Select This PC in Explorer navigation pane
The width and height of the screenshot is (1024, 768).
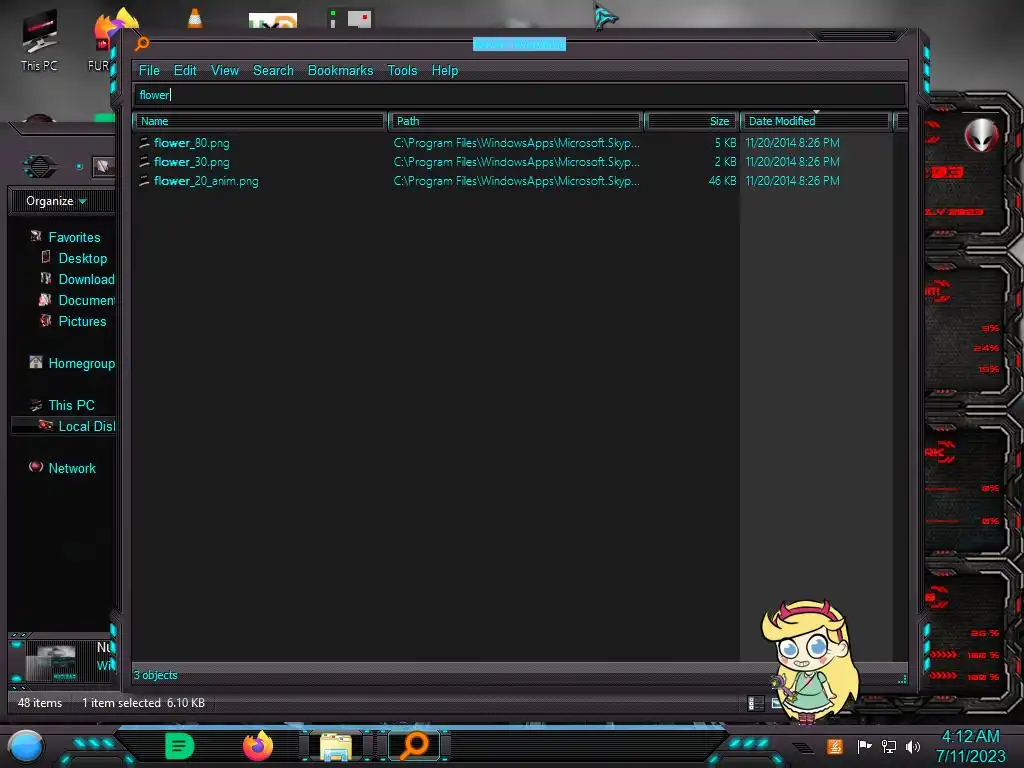[x=71, y=405]
